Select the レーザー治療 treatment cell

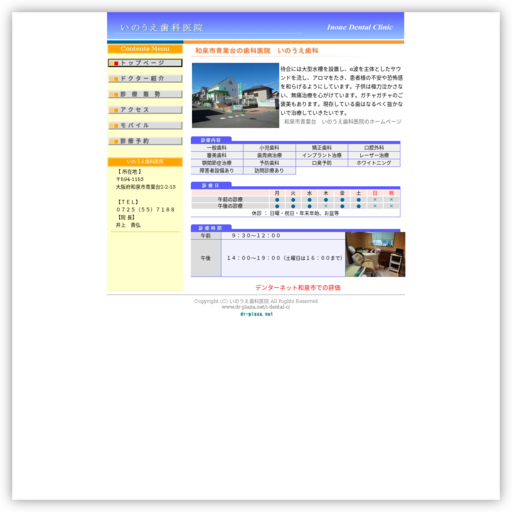coord(374,155)
